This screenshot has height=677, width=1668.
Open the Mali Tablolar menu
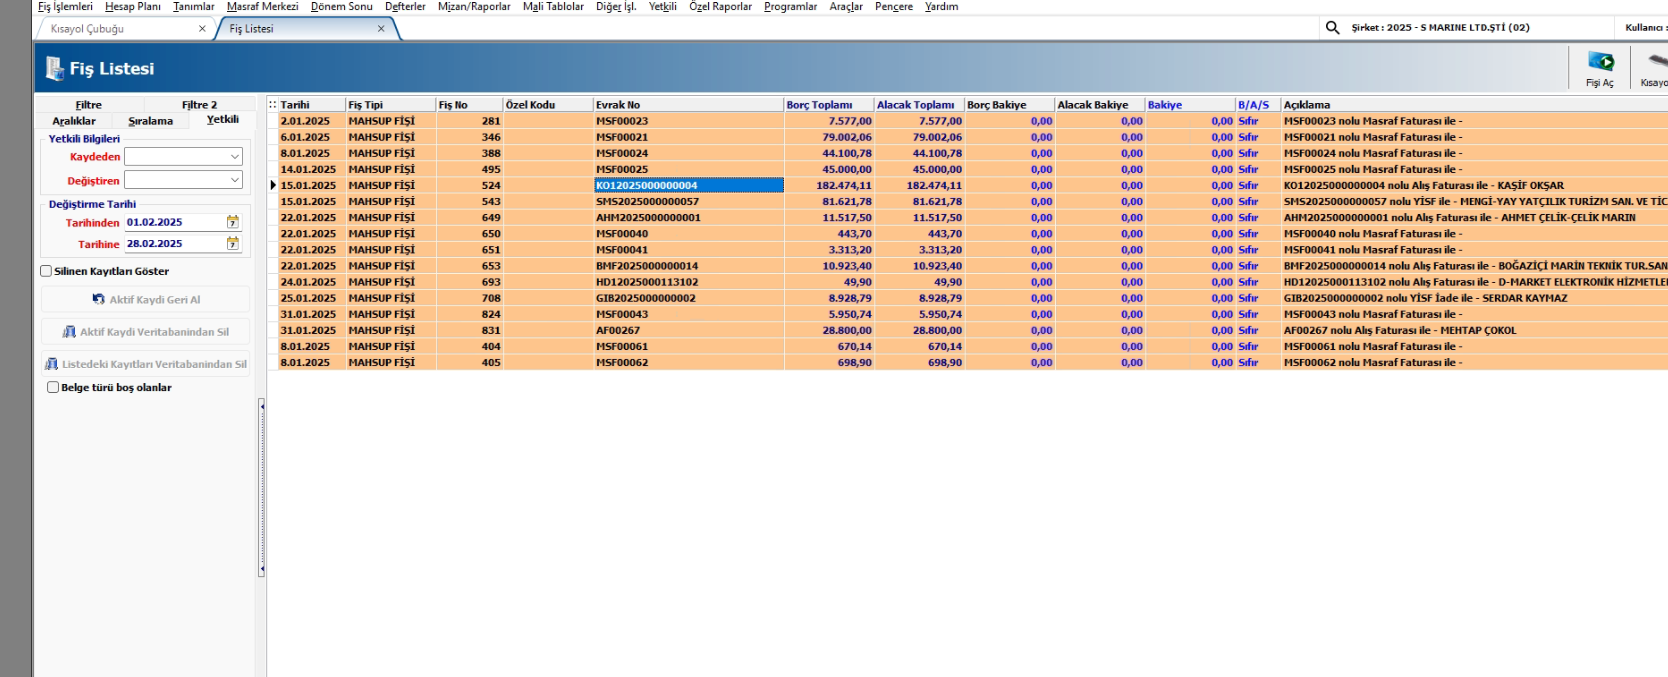(x=553, y=6)
